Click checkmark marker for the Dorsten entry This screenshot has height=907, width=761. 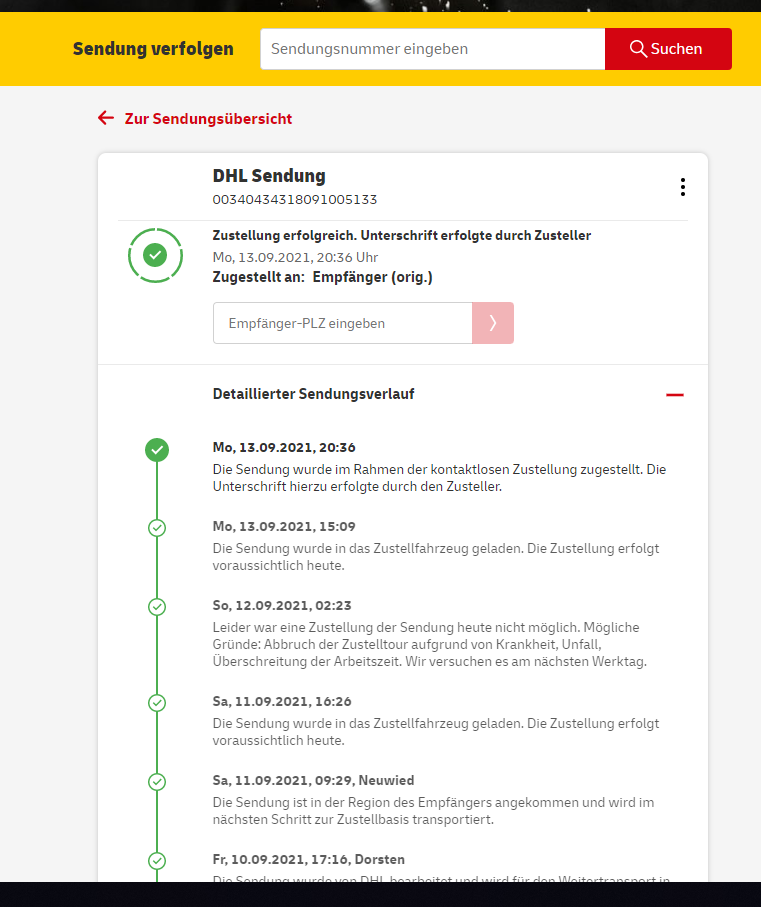click(x=156, y=860)
